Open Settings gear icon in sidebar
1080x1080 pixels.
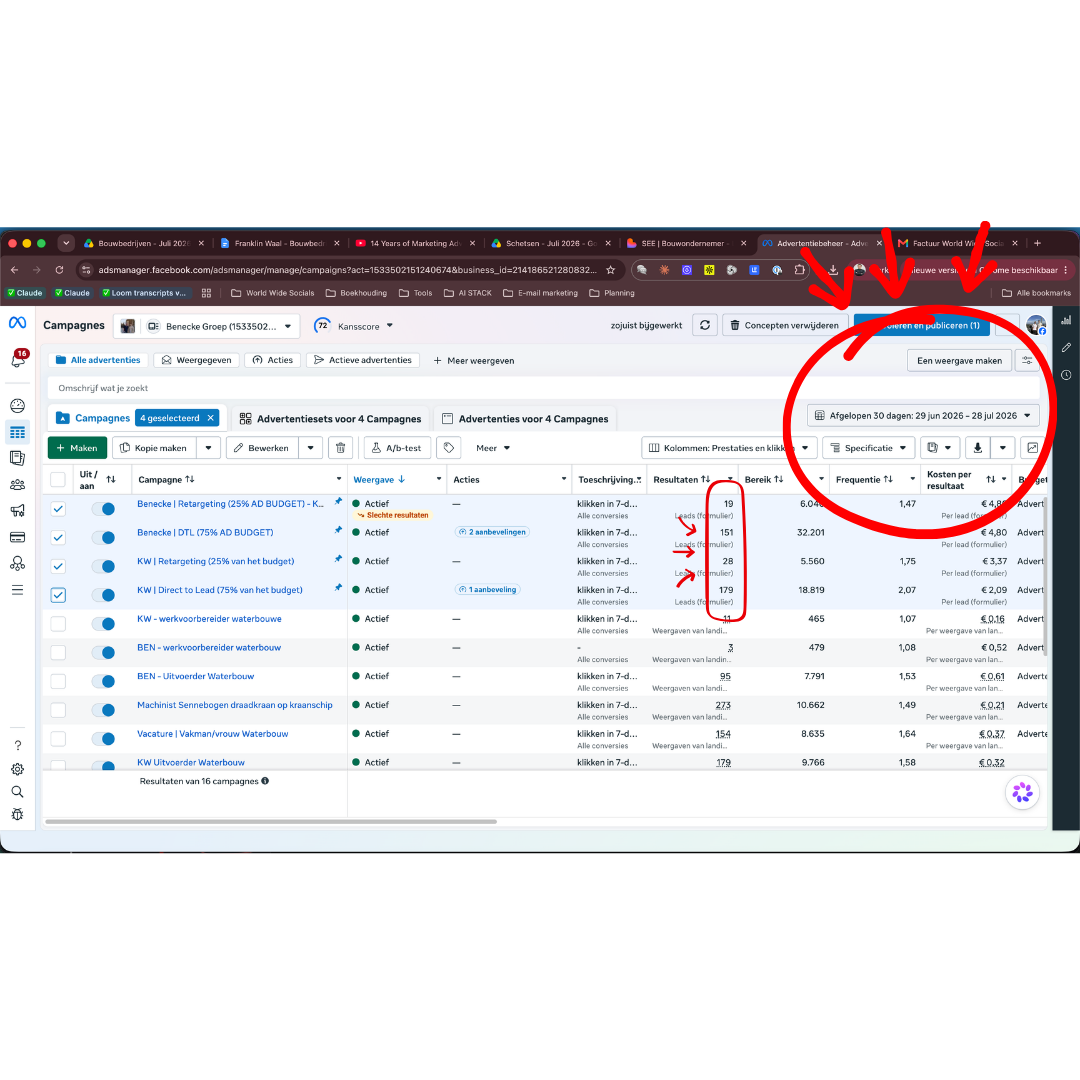17,769
